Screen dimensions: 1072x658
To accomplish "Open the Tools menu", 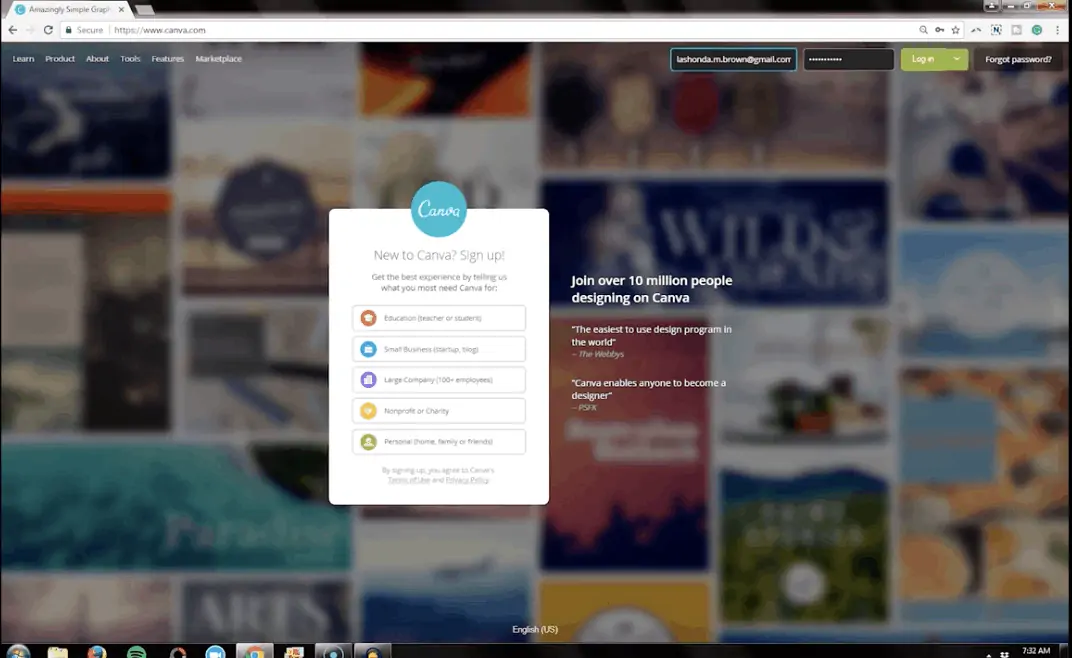I will tap(130, 59).
